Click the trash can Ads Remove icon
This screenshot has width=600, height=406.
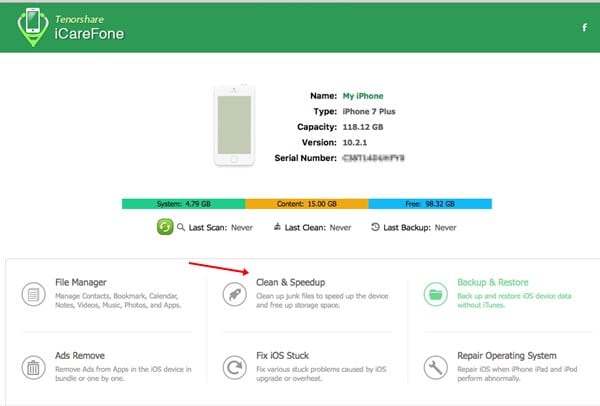[x=34, y=367]
